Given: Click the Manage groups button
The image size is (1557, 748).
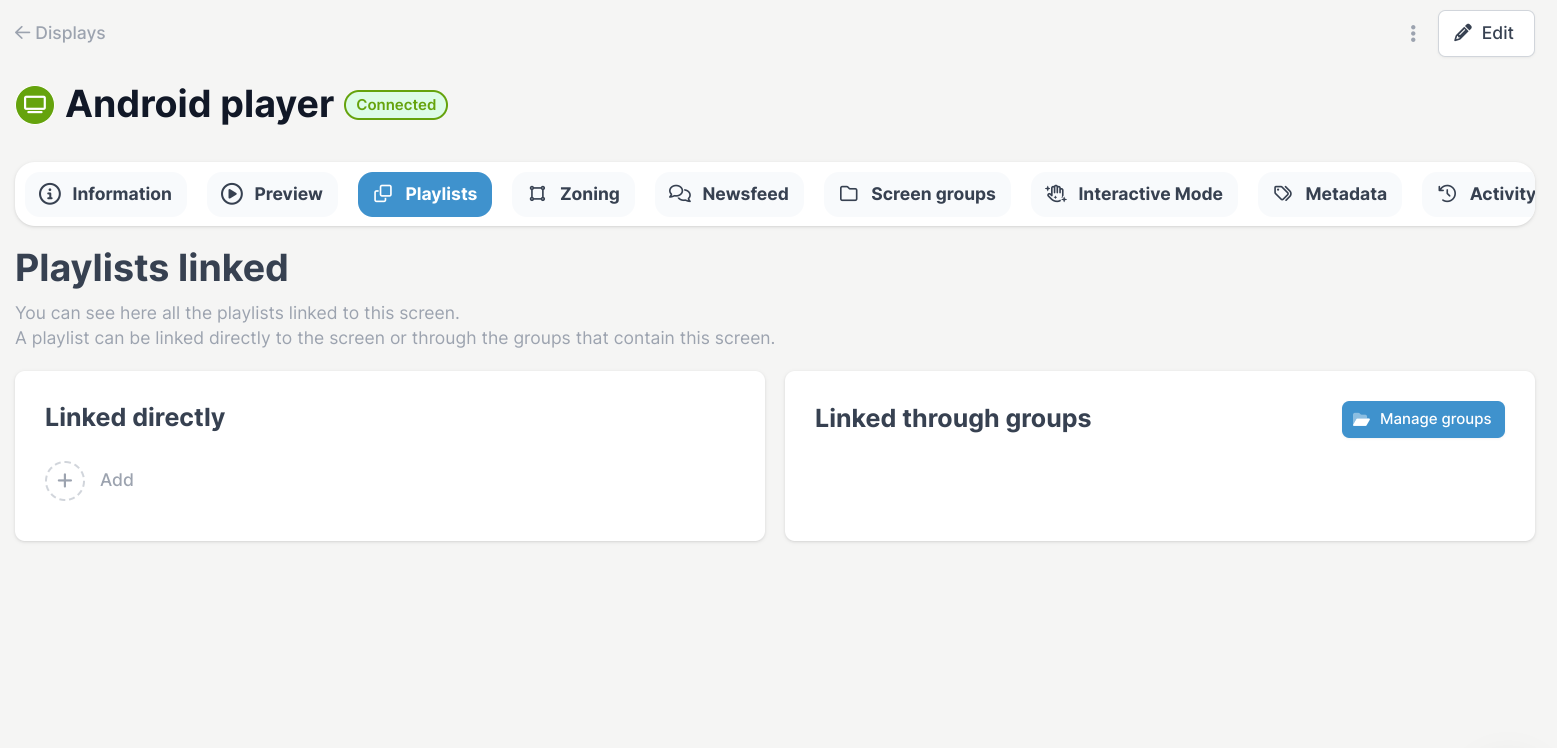Looking at the screenshot, I should coord(1423,419).
